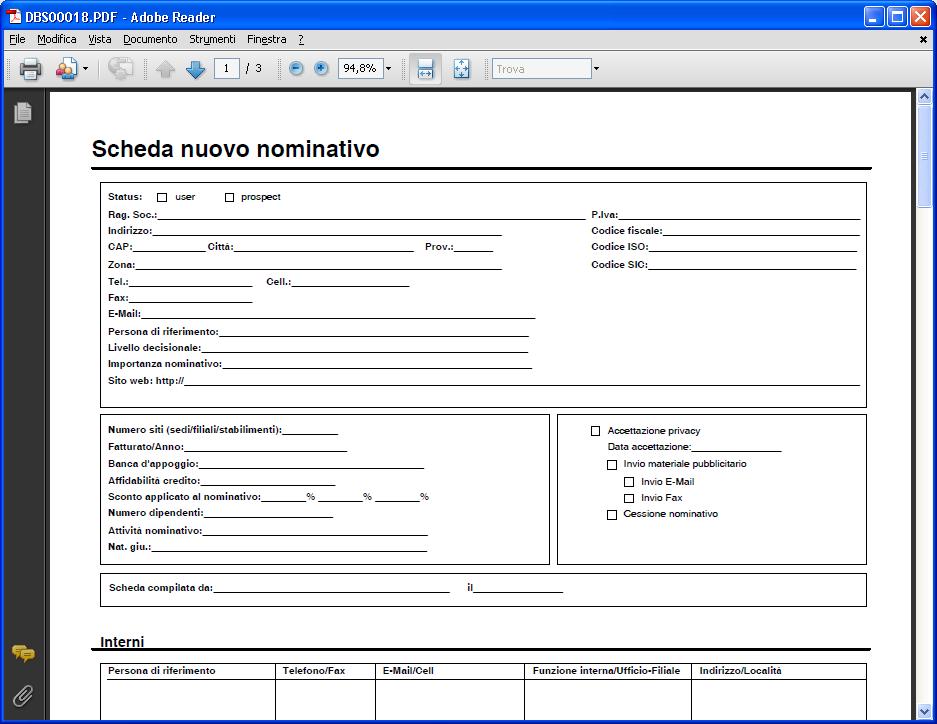Open the zoom percentage dropdown arrow
Screen dimensions: 937x724
pyautogui.click(x=388, y=69)
